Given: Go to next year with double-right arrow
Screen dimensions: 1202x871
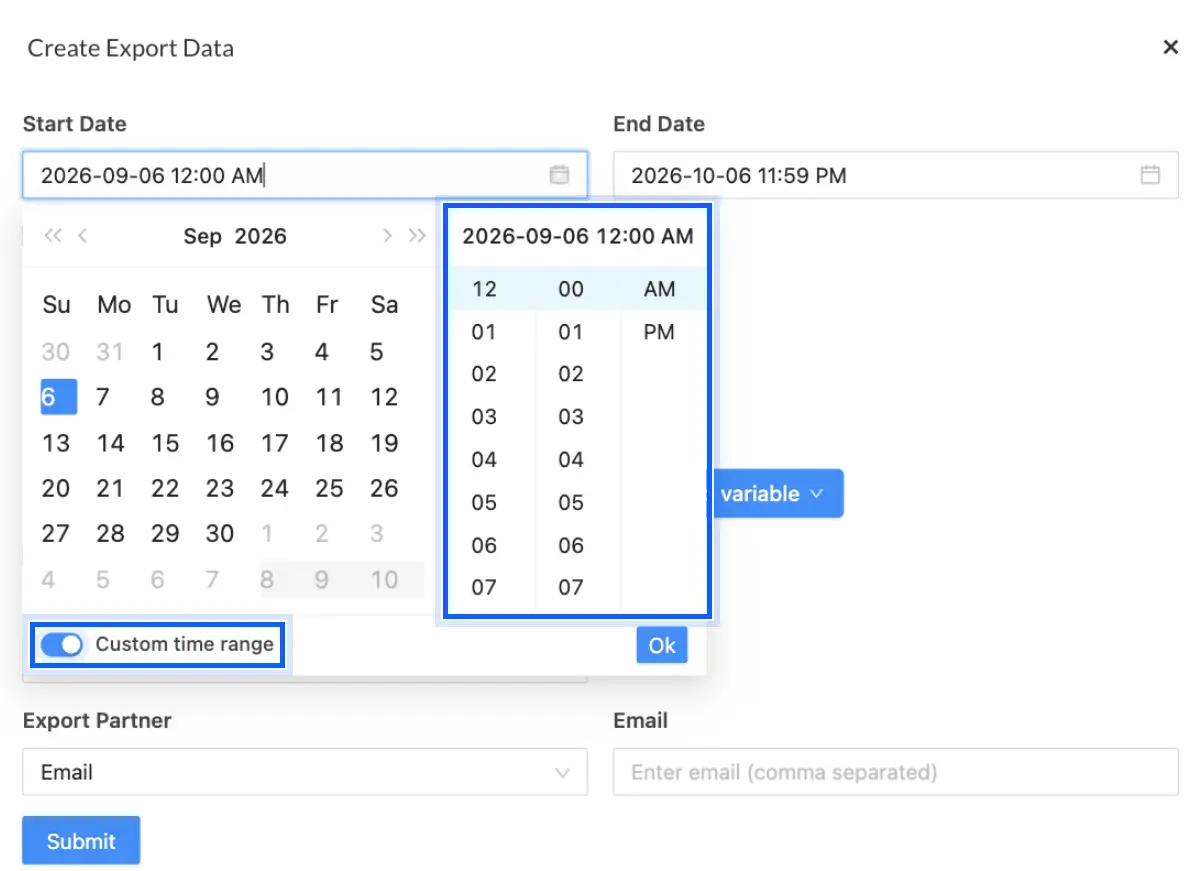Looking at the screenshot, I should pyautogui.click(x=417, y=236).
